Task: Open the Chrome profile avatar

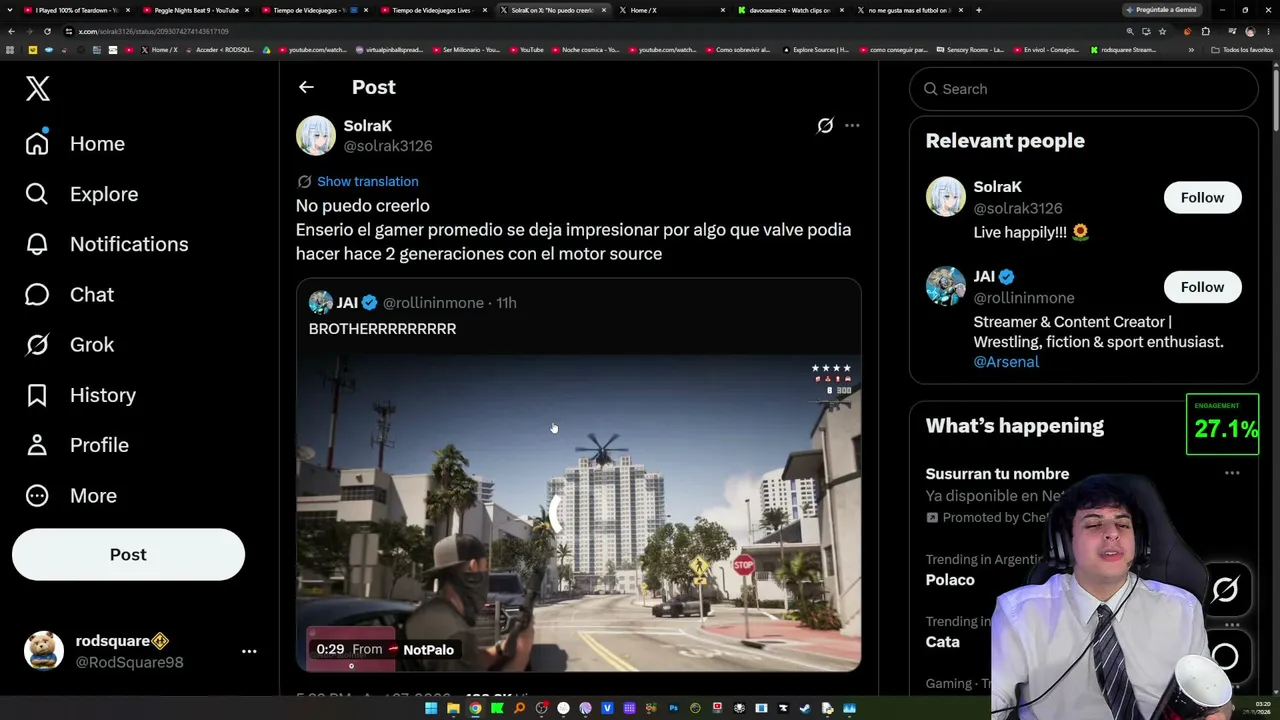Action: coord(1250,31)
